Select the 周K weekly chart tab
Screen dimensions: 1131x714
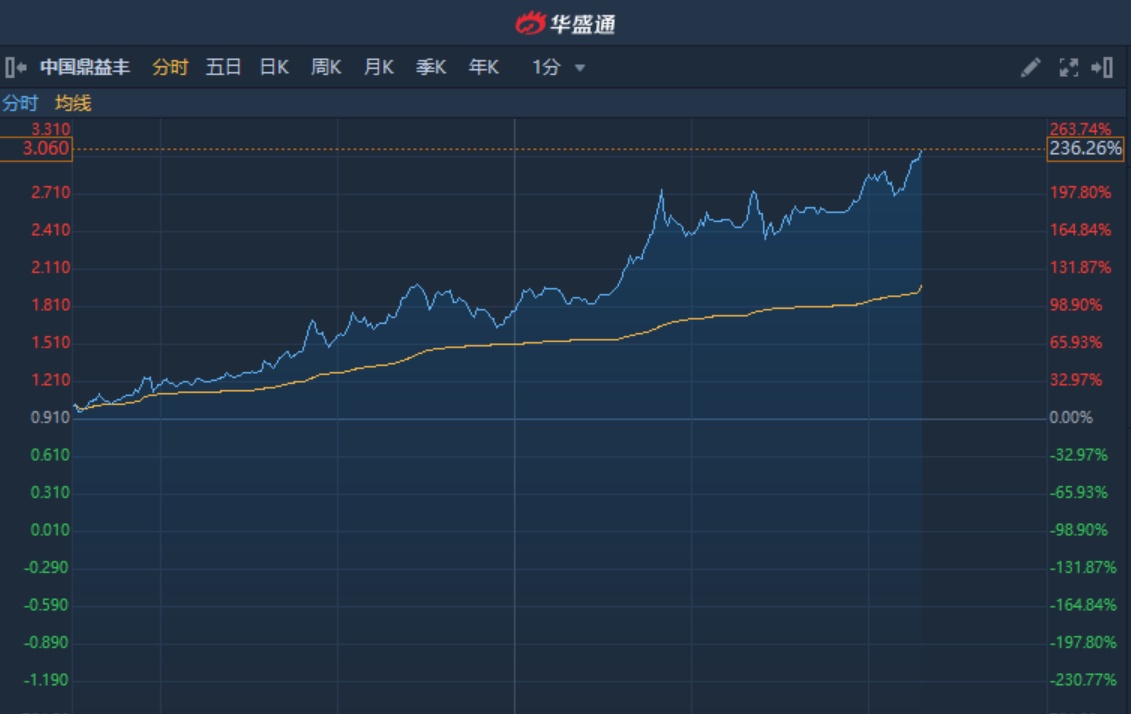(x=326, y=68)
